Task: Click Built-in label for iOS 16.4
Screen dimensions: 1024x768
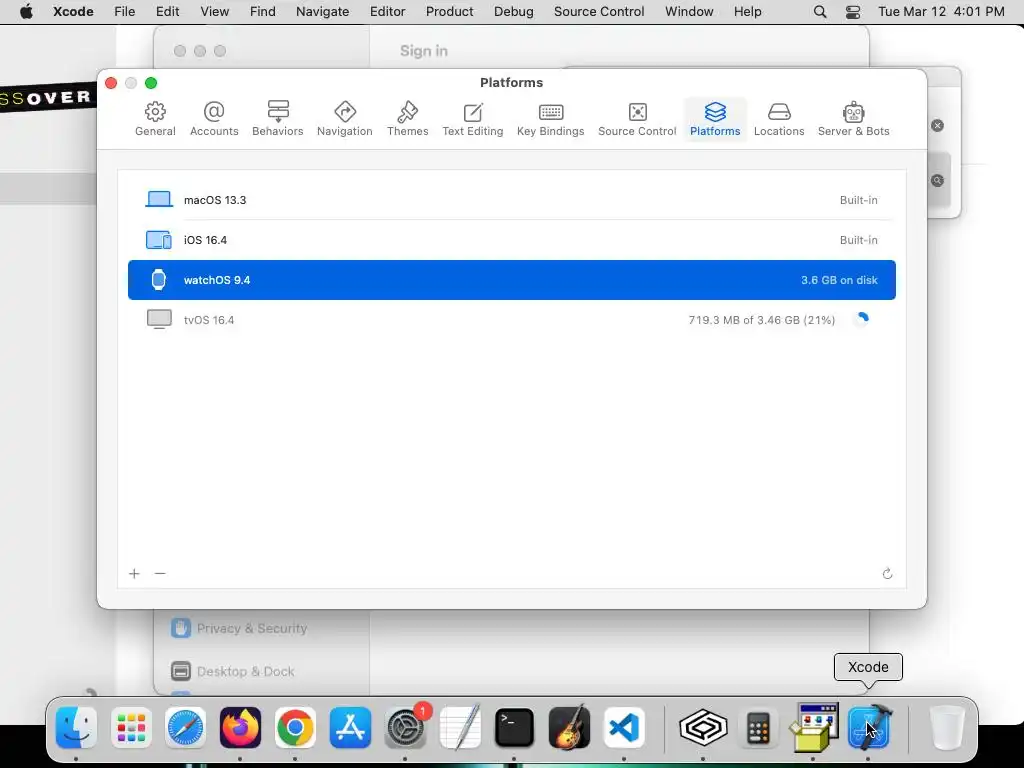Action: coord(858,240)
